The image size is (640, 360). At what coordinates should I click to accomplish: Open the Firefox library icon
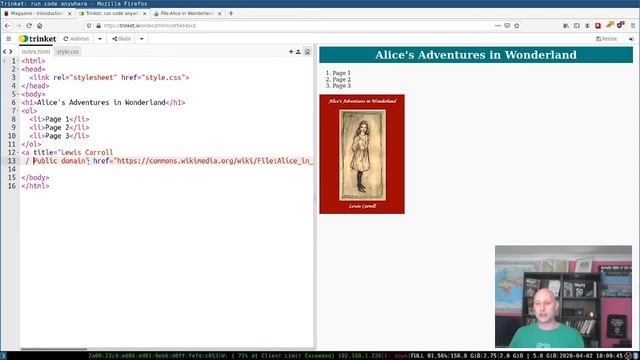pos(566,25)
